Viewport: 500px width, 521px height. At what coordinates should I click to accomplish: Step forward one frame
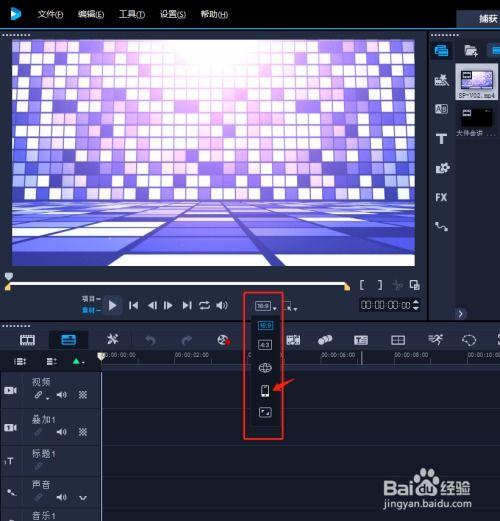(x=168, y=305)
